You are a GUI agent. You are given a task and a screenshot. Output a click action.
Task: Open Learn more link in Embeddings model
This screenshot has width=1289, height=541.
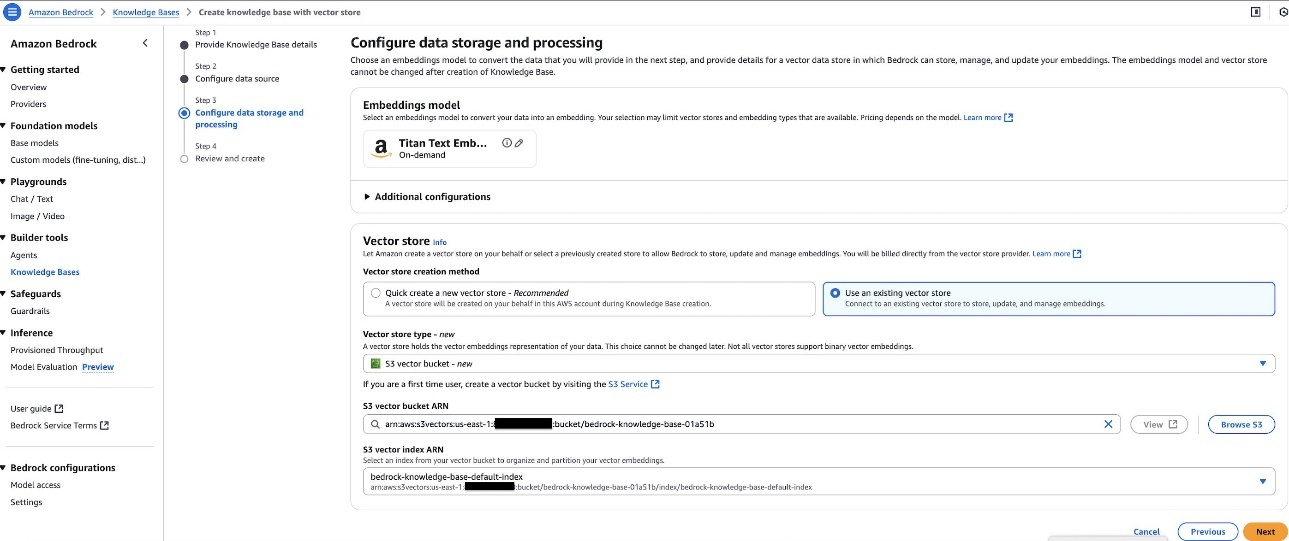pyautogui.click(x=988, y=118)
